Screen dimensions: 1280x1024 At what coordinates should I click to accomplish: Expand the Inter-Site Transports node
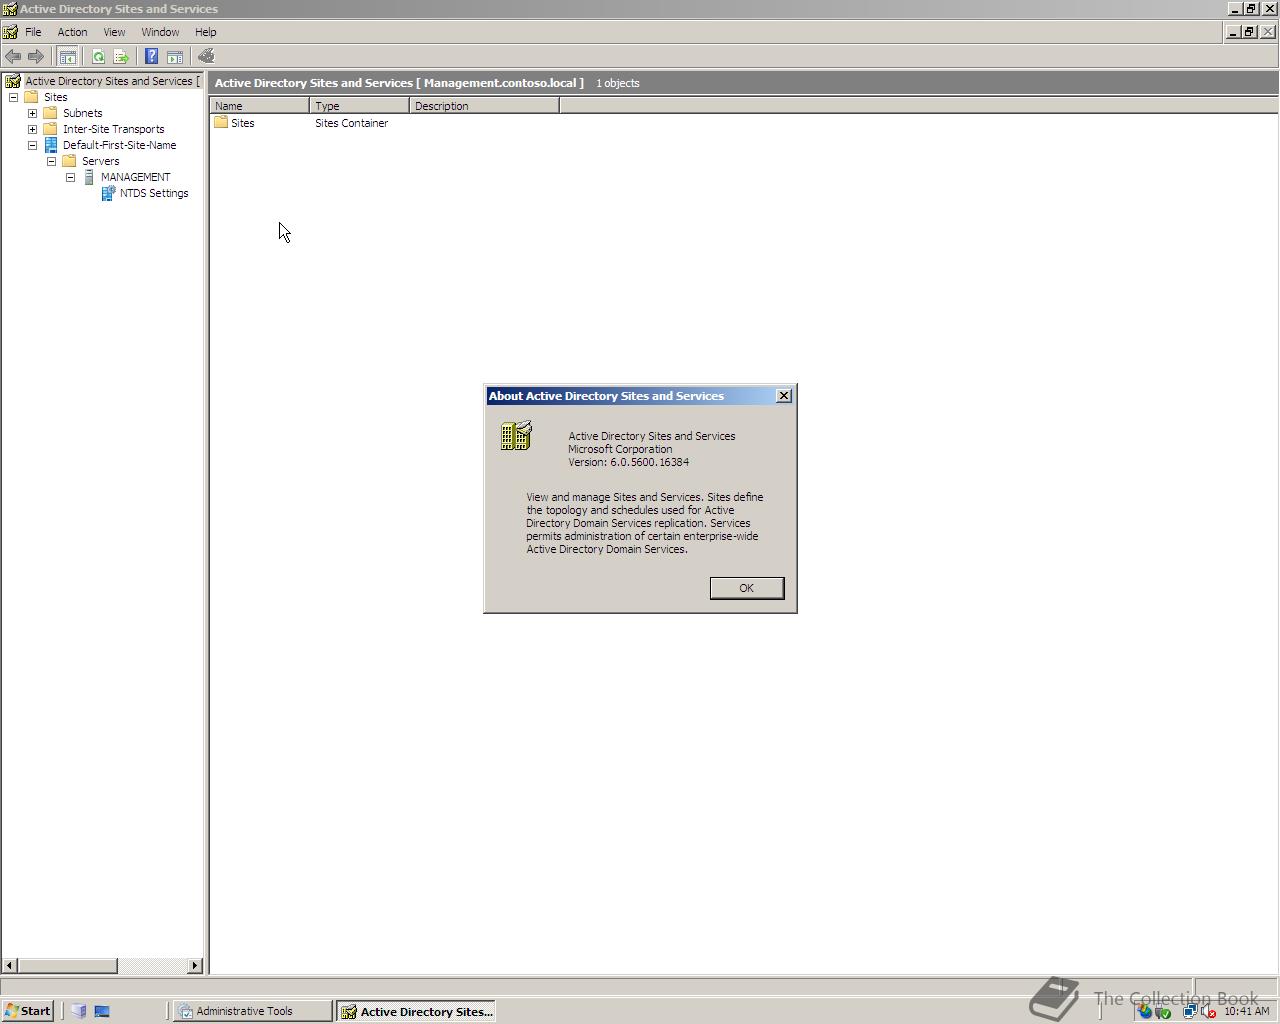pyautogui.click(x=32, y=129)
